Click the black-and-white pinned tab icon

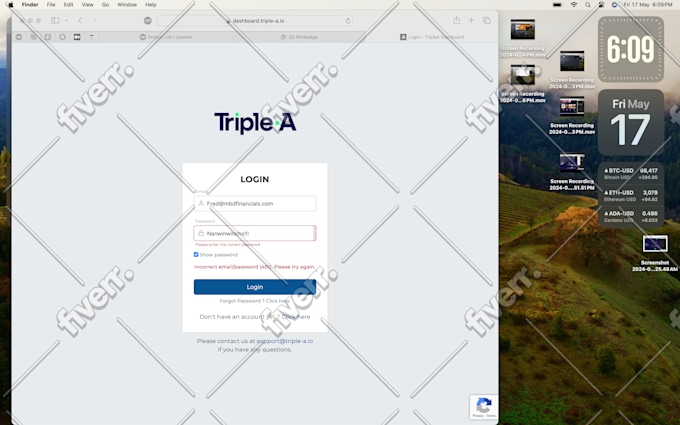coord(77,37)
